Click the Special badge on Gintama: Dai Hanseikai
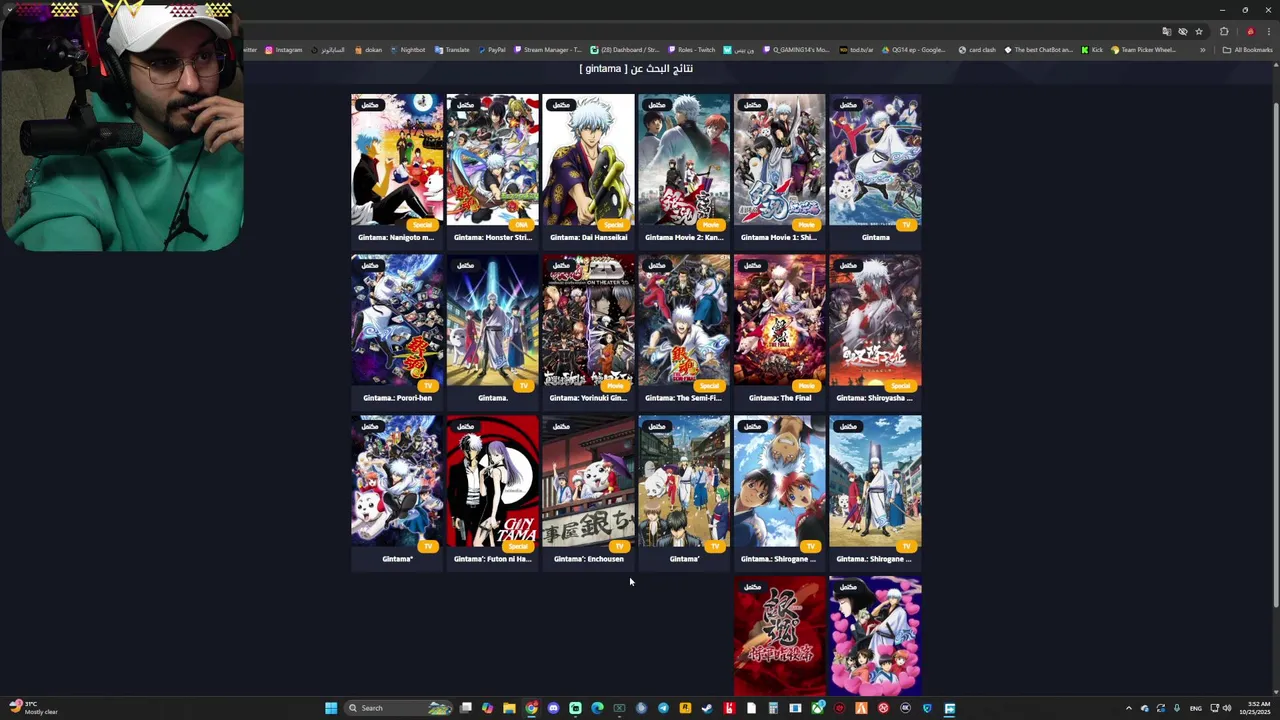The image size is (1280, 720). tap(614, 225)
